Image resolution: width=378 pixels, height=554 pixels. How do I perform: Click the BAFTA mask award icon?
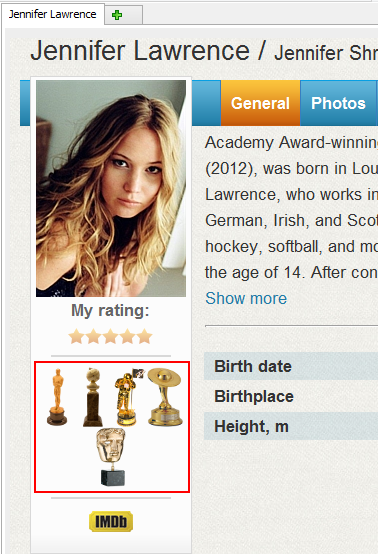pos(111,457)
